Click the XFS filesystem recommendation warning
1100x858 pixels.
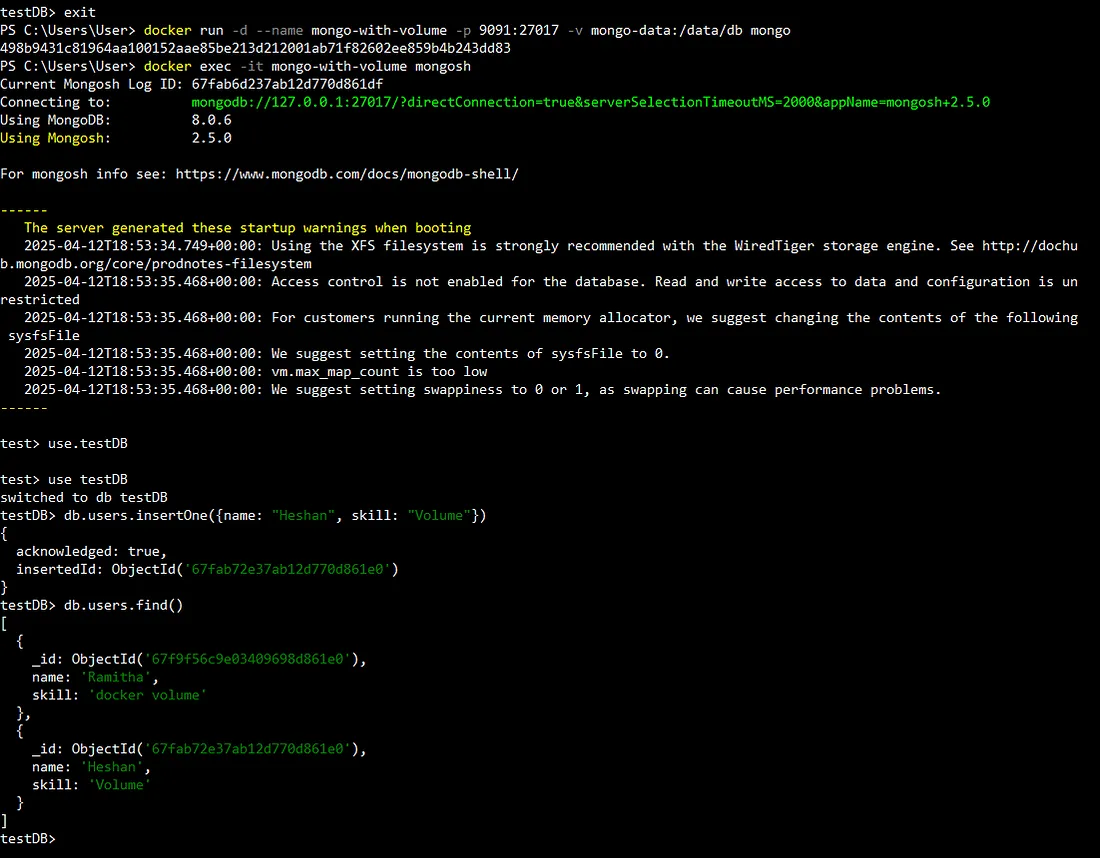(x=539, y=255)
